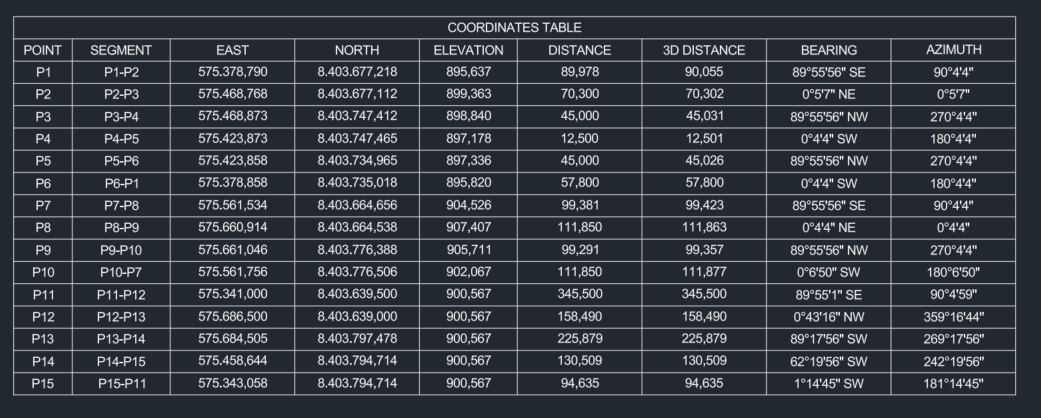Screen dimensions: 1041x418
Task: Select the POINT column header
Action: coord(42,49)
